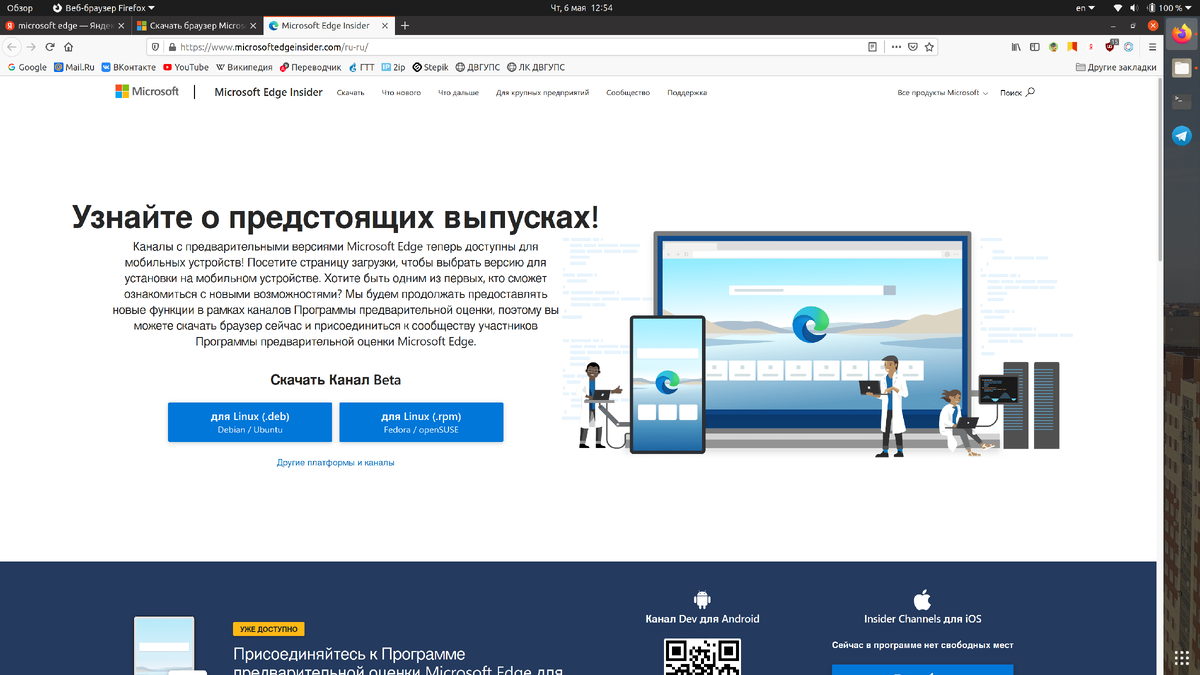Click Microsoft Edge Insider header link

point(268,92)
